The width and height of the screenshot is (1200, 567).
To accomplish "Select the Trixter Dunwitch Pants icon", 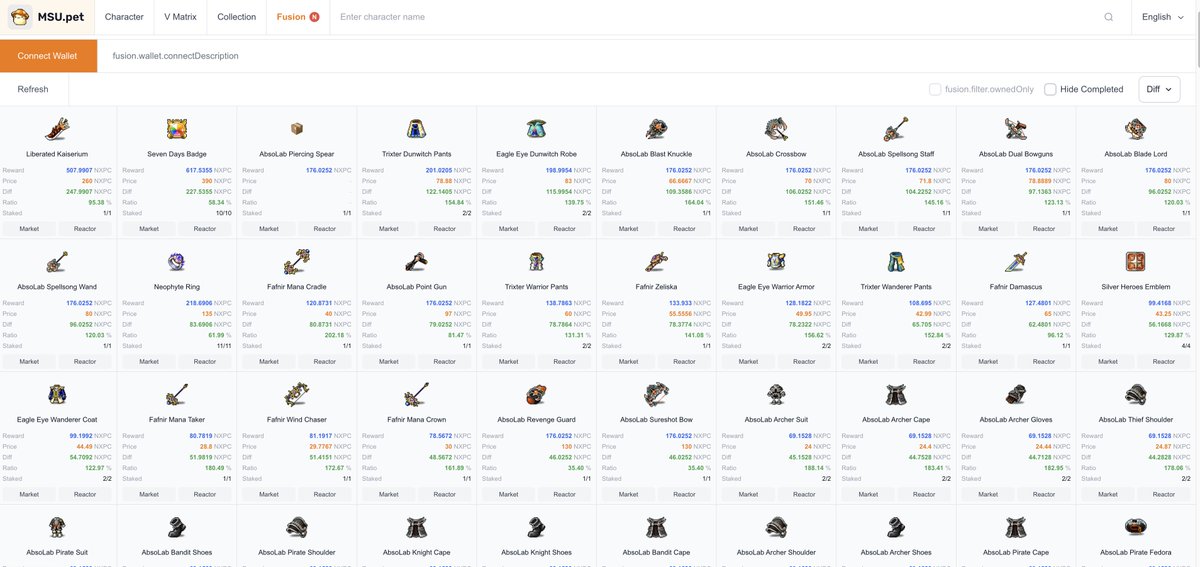I will (417, 129).
